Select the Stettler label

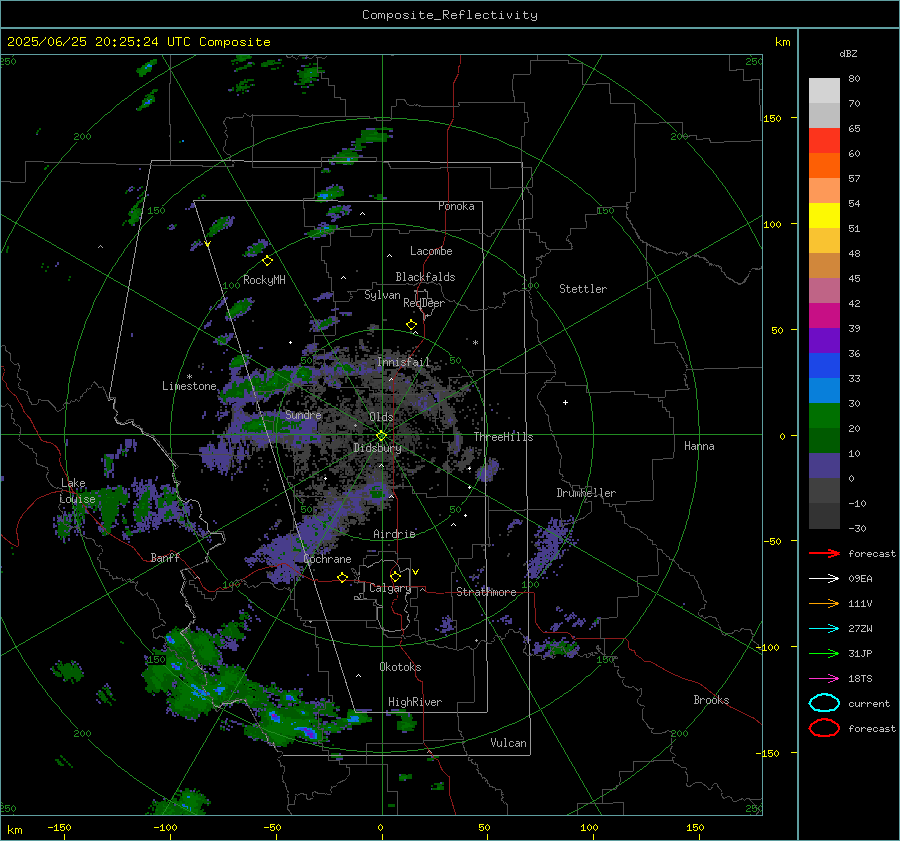(583, 289)
